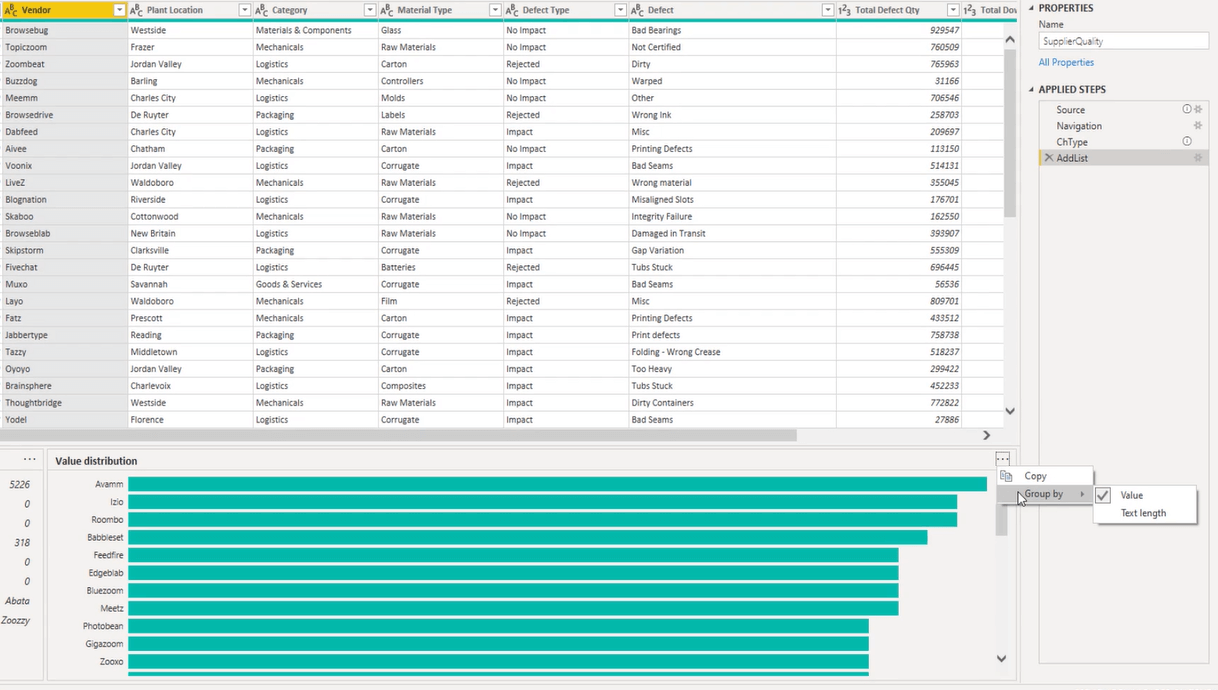The image size is (1218, 690).
Task: Edit the query Name field SupplierQuality
Action: point(1123,41)
